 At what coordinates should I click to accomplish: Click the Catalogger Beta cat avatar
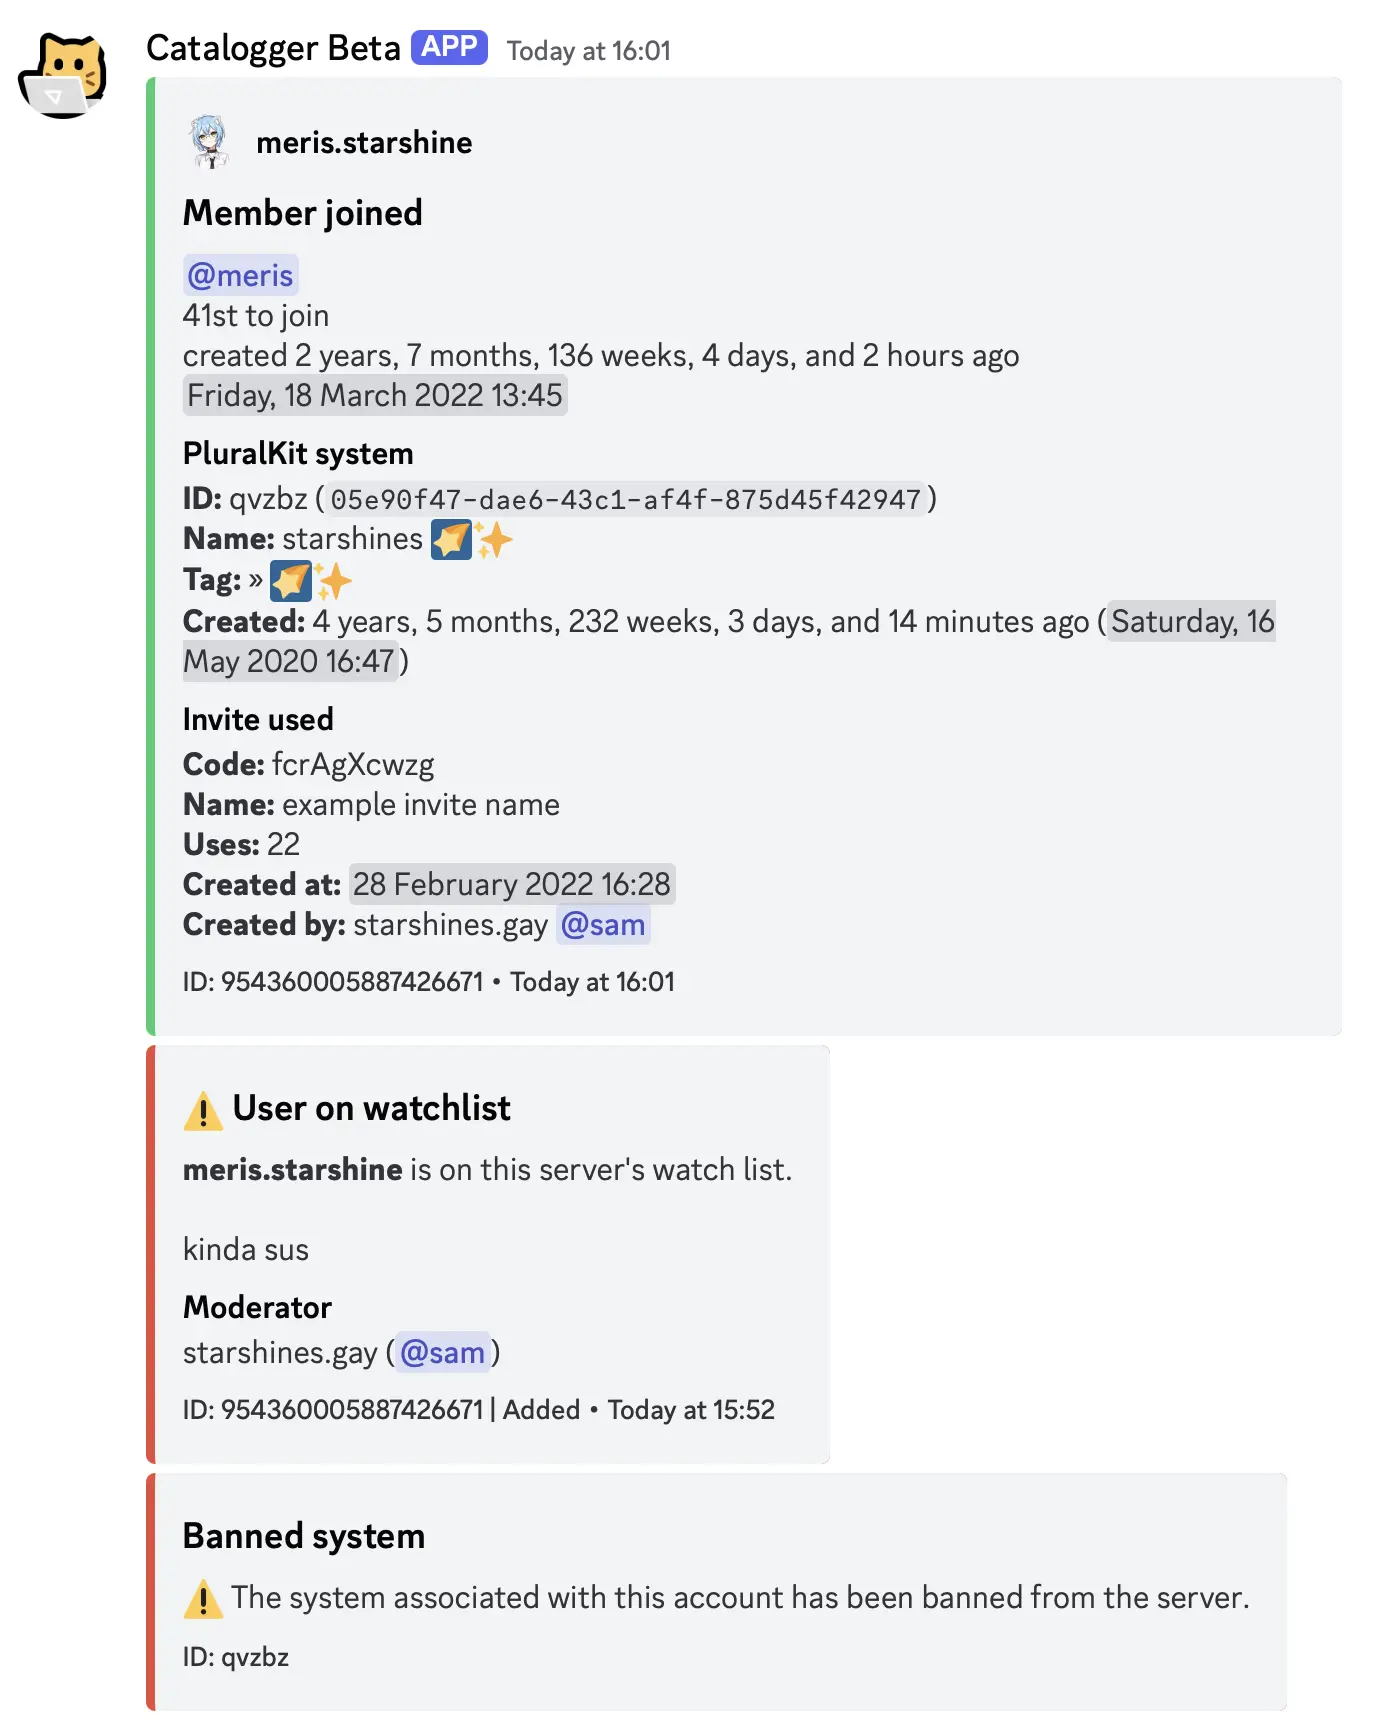pyautogui.click(x=62, y=76)
